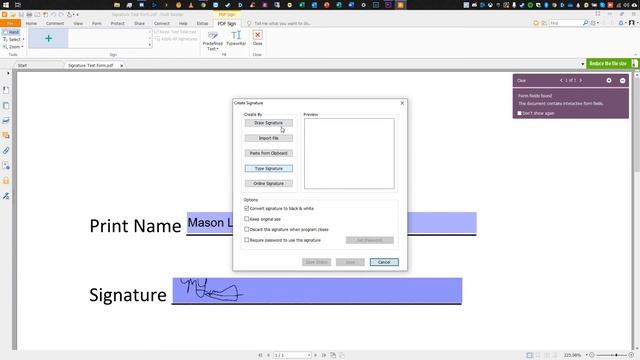
Task: Click Cancel in Create Signature dialog
Action: click(x=384, y=262)
